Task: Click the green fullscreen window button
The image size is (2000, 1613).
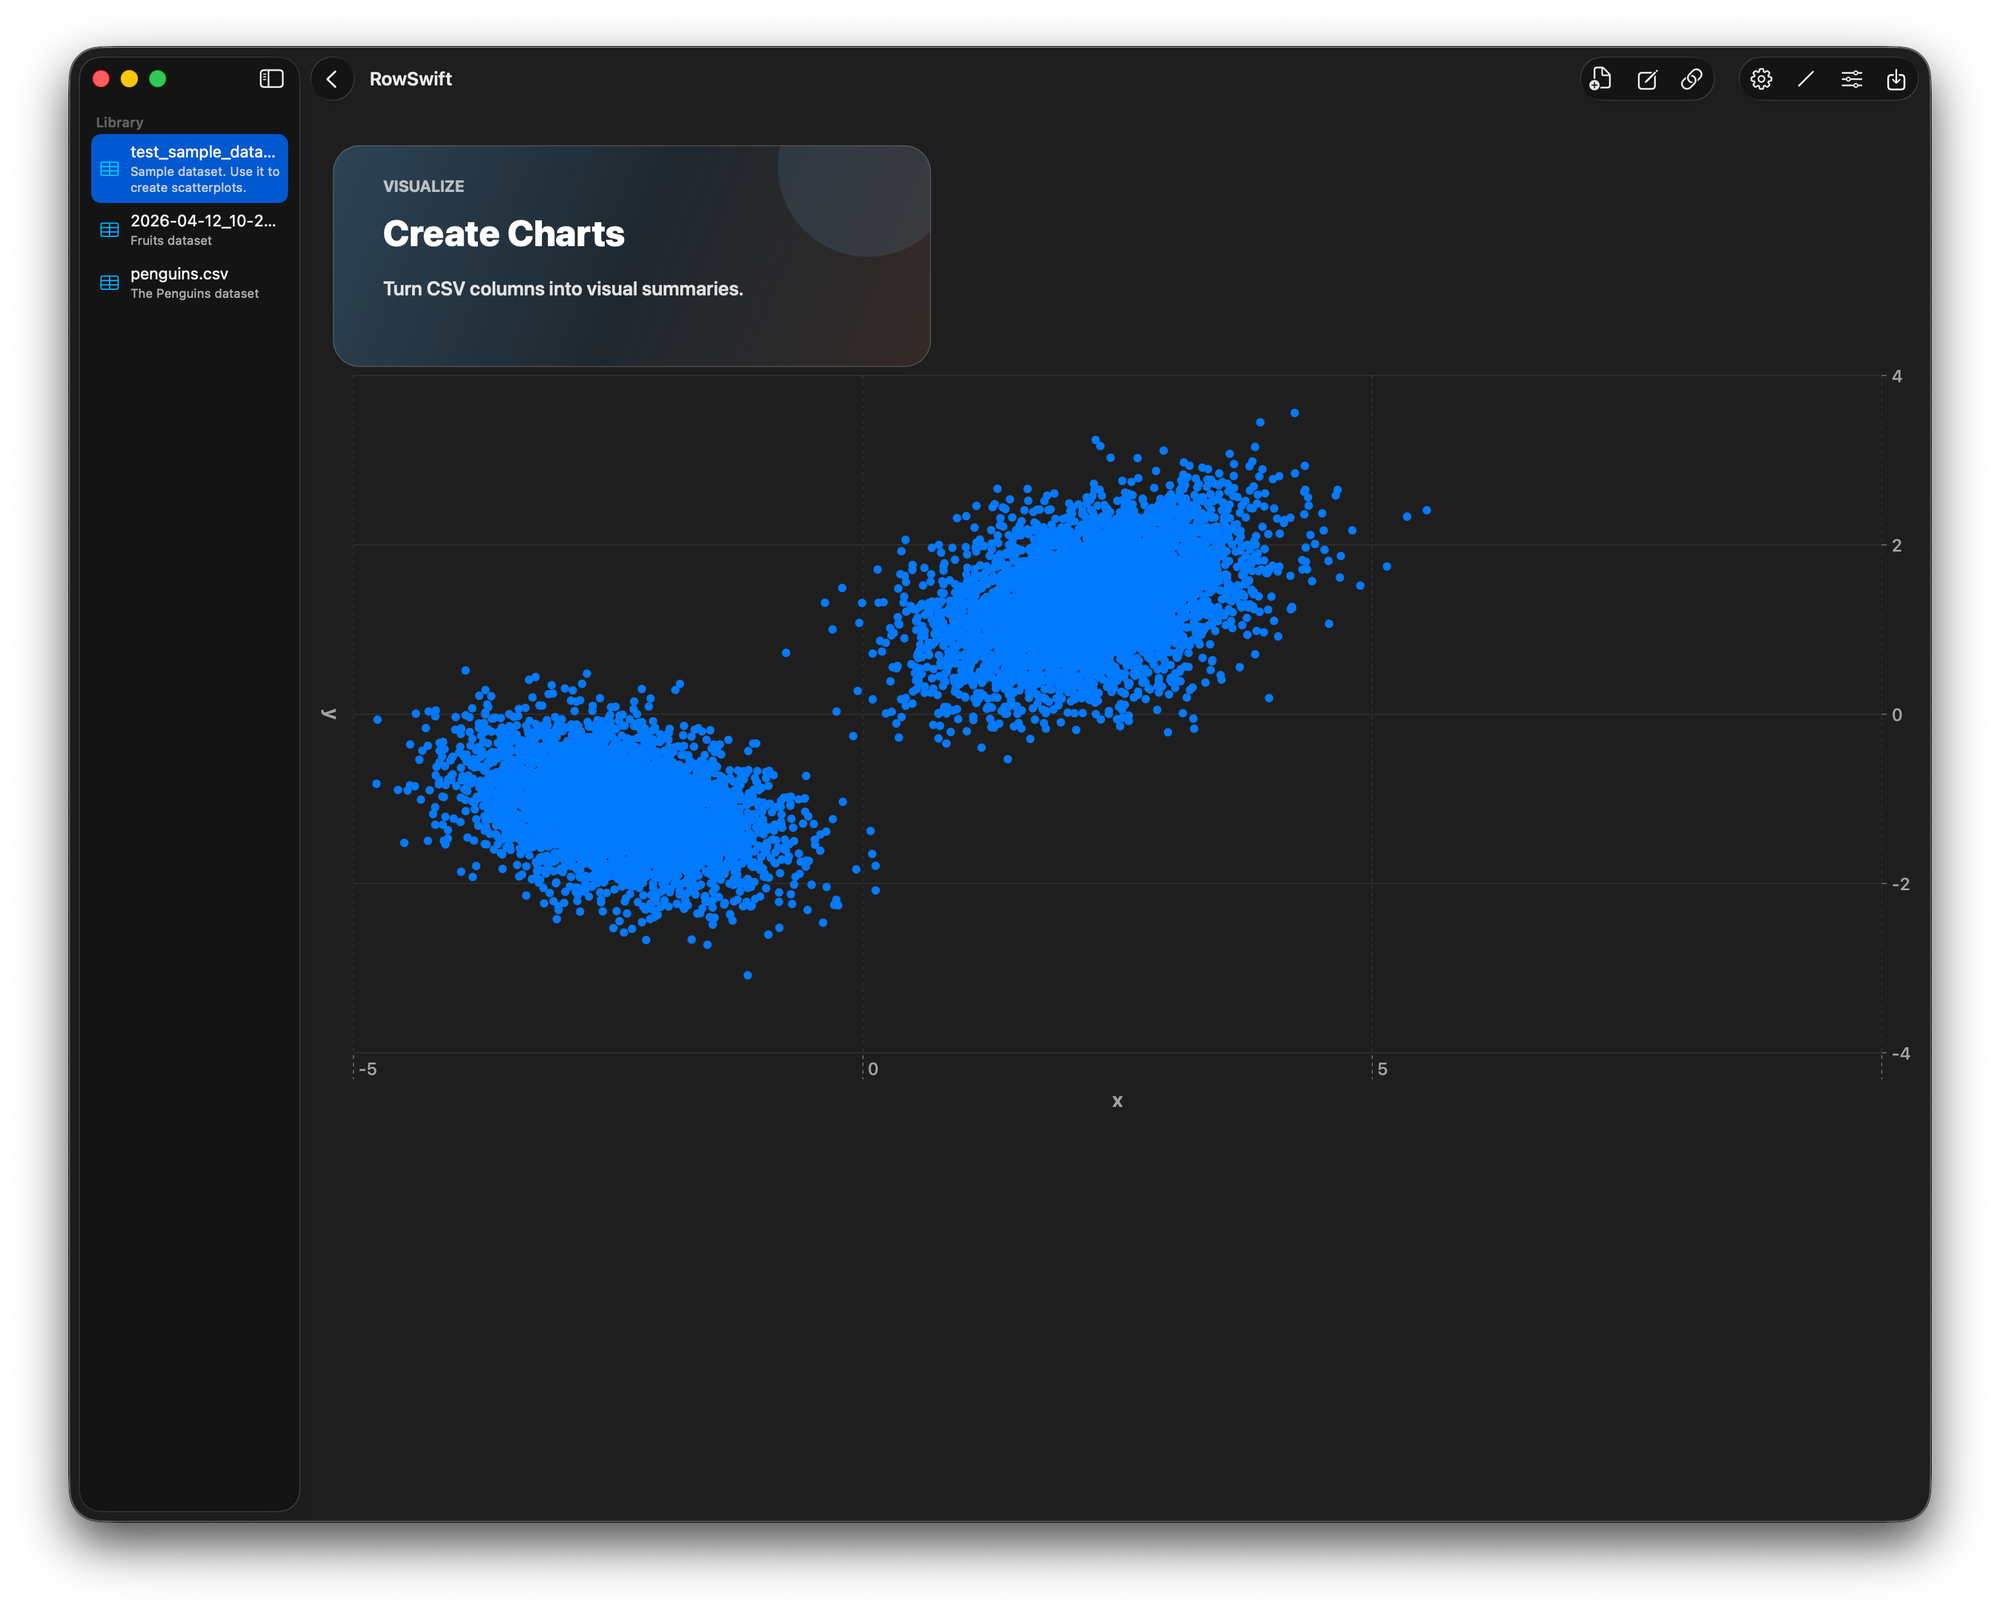Action: tap(158, 79)
